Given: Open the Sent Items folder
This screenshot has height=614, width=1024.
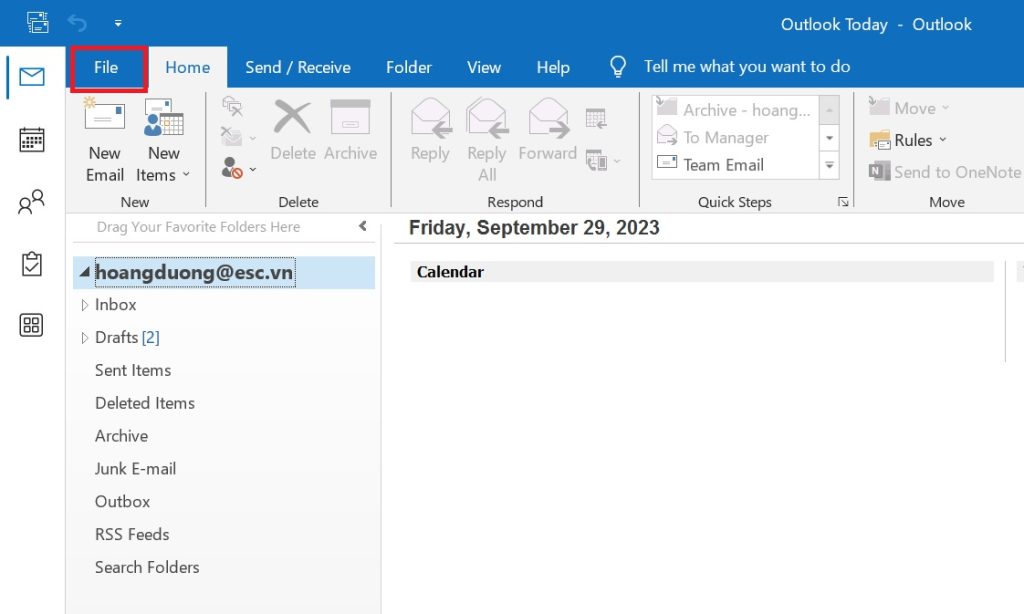Looking at the screenshot, I should [133, 370].
